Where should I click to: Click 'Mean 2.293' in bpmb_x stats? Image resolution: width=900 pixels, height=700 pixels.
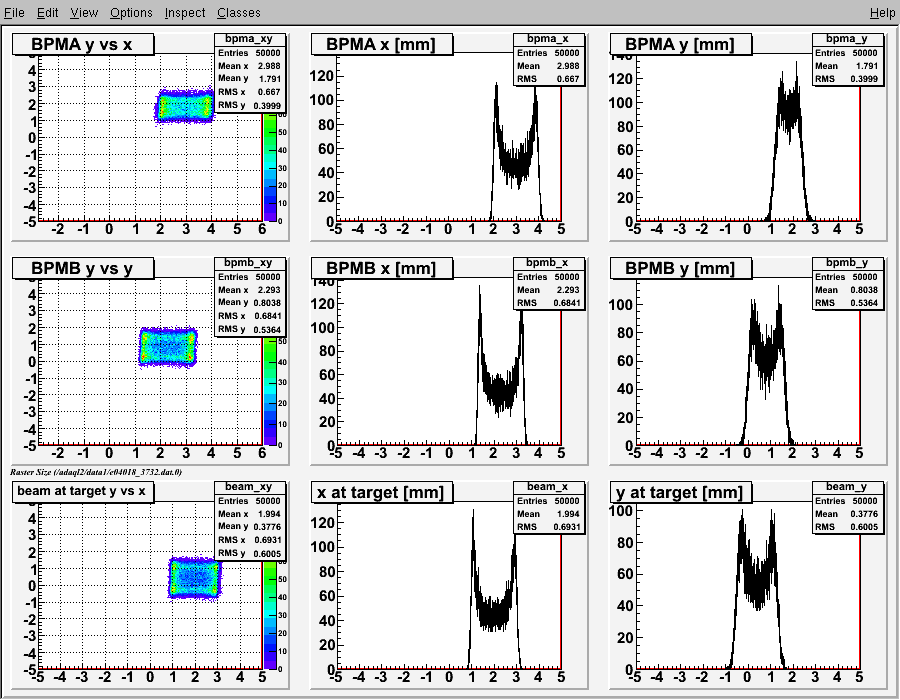tap(548, 290)
